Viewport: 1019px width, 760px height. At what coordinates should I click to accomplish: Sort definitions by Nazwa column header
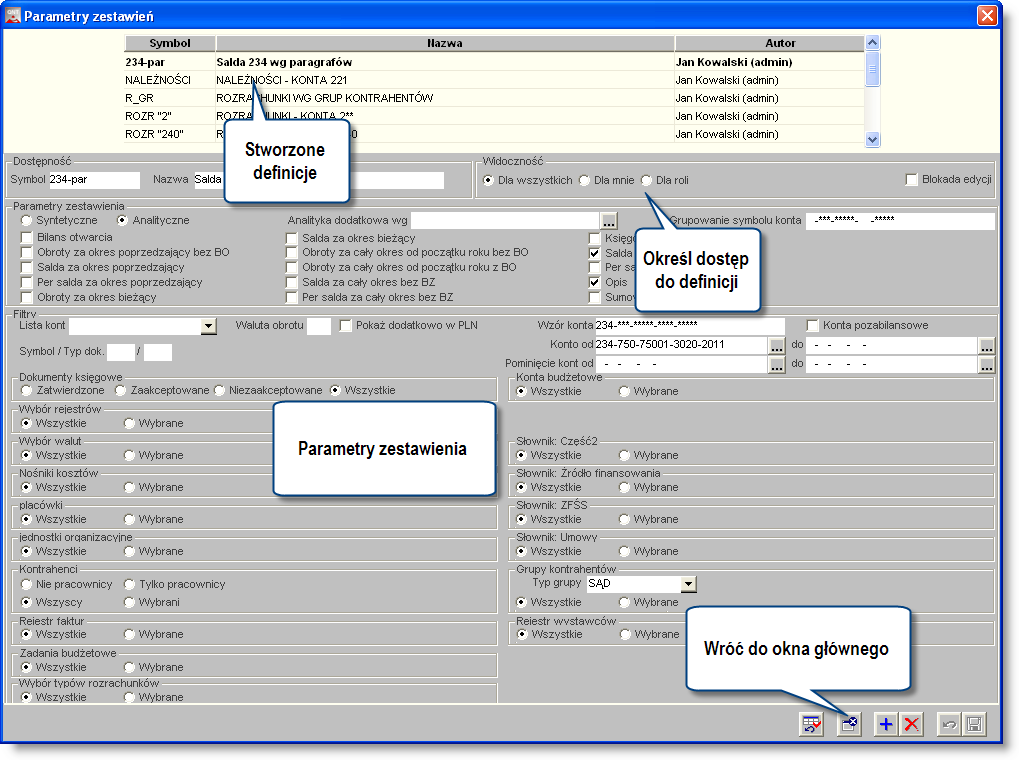click(x=445, y=43)
